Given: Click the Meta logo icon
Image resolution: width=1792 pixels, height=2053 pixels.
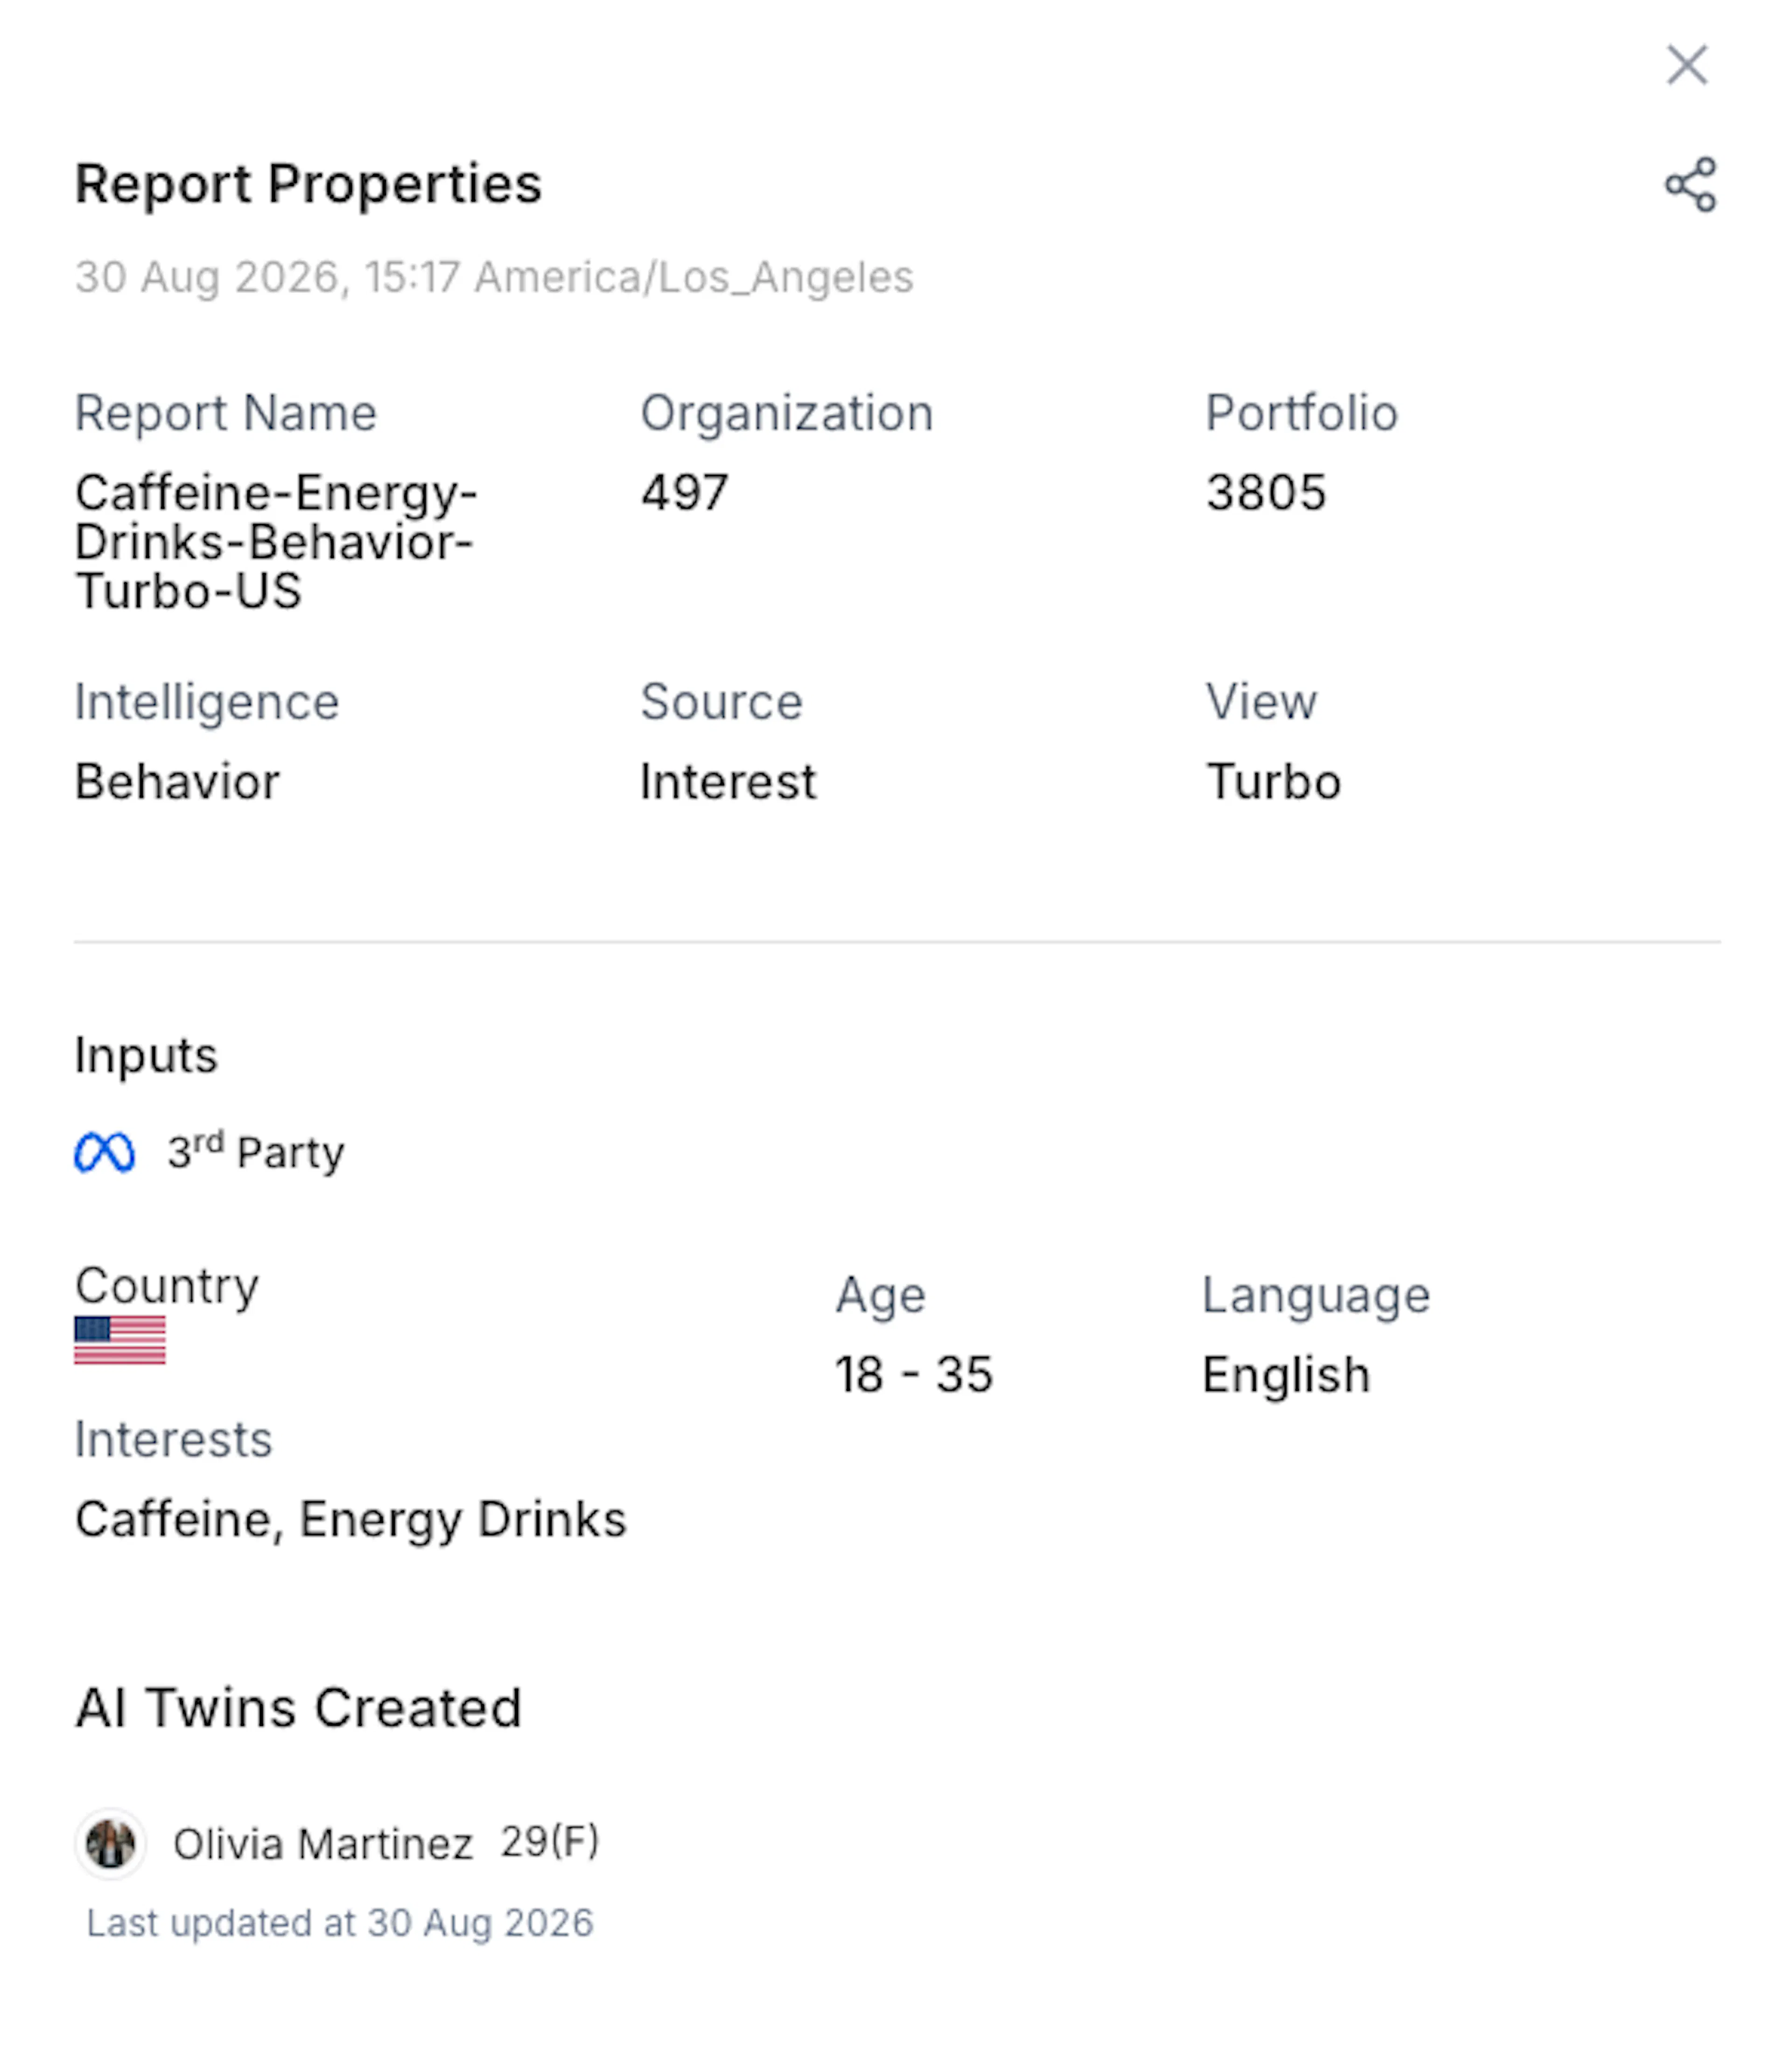Looking at the screenshot, I should coord(105,1152).
